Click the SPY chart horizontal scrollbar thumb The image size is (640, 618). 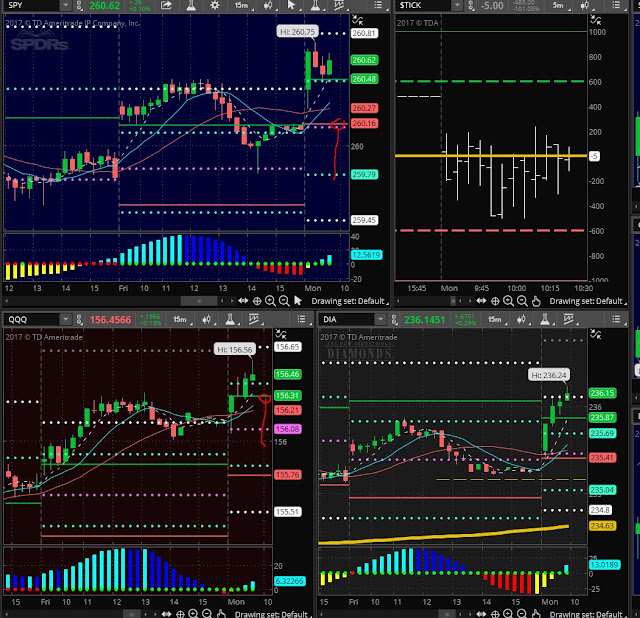coord(199,301)
